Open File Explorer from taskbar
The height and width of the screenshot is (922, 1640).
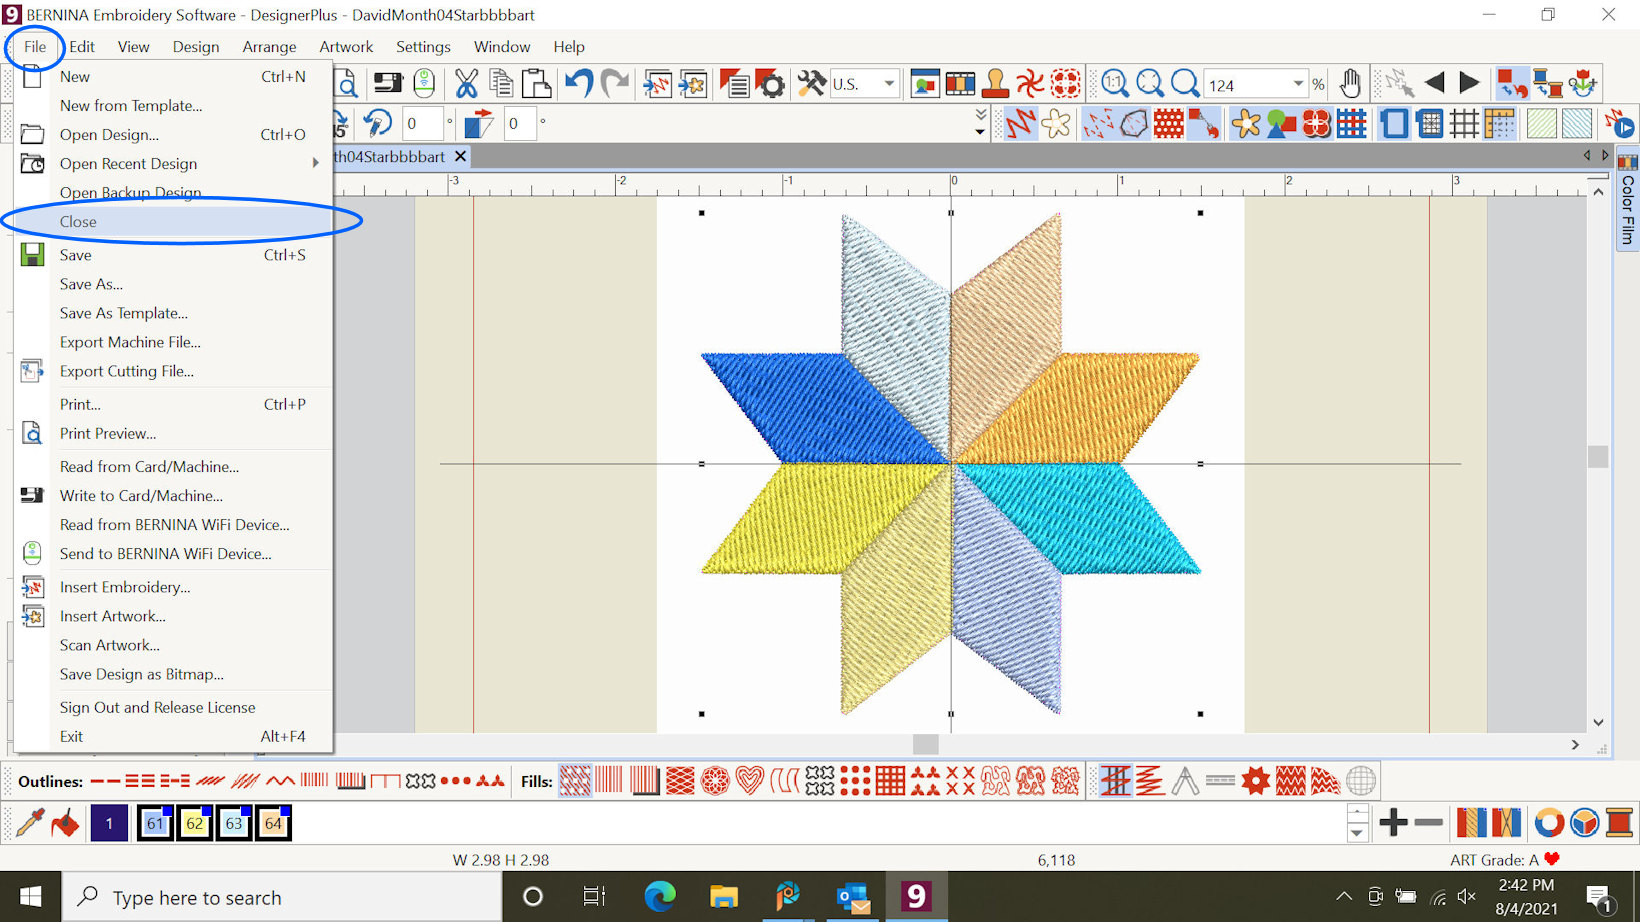point(724,897)
